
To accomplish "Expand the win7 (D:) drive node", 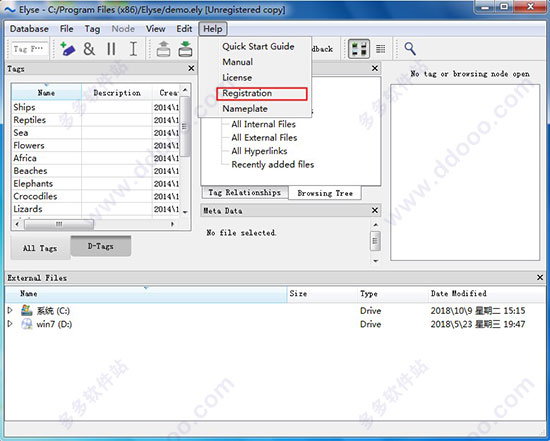I will (x=10, y=323).
